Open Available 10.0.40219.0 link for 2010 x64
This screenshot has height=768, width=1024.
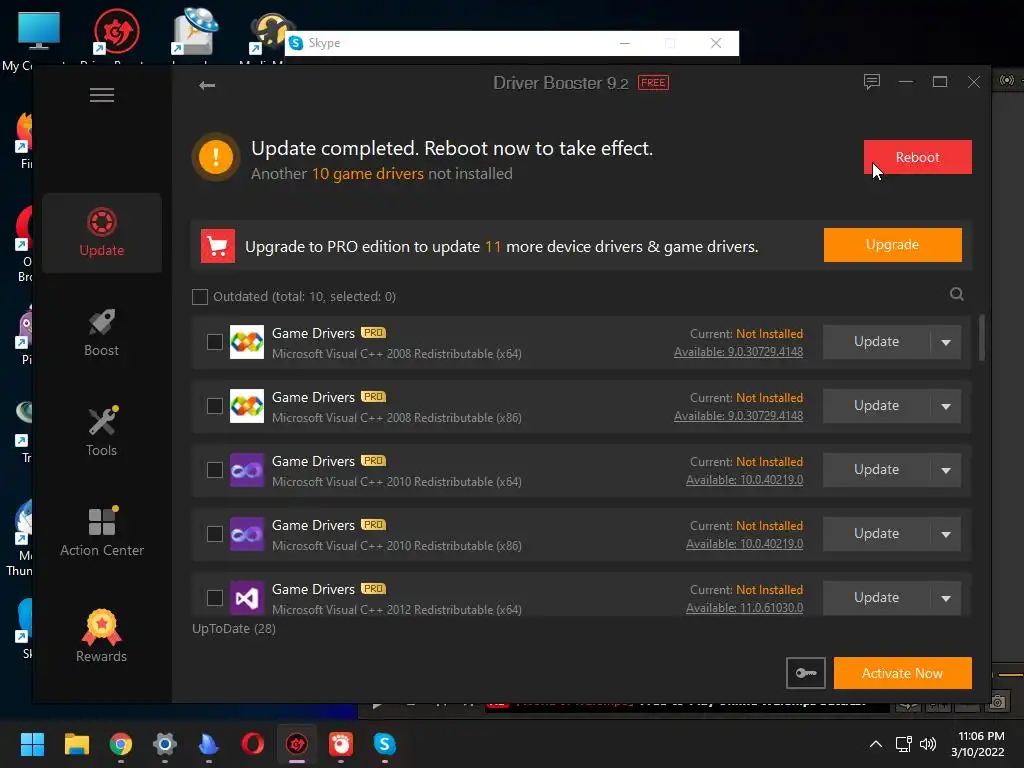(x=744, y=480)
